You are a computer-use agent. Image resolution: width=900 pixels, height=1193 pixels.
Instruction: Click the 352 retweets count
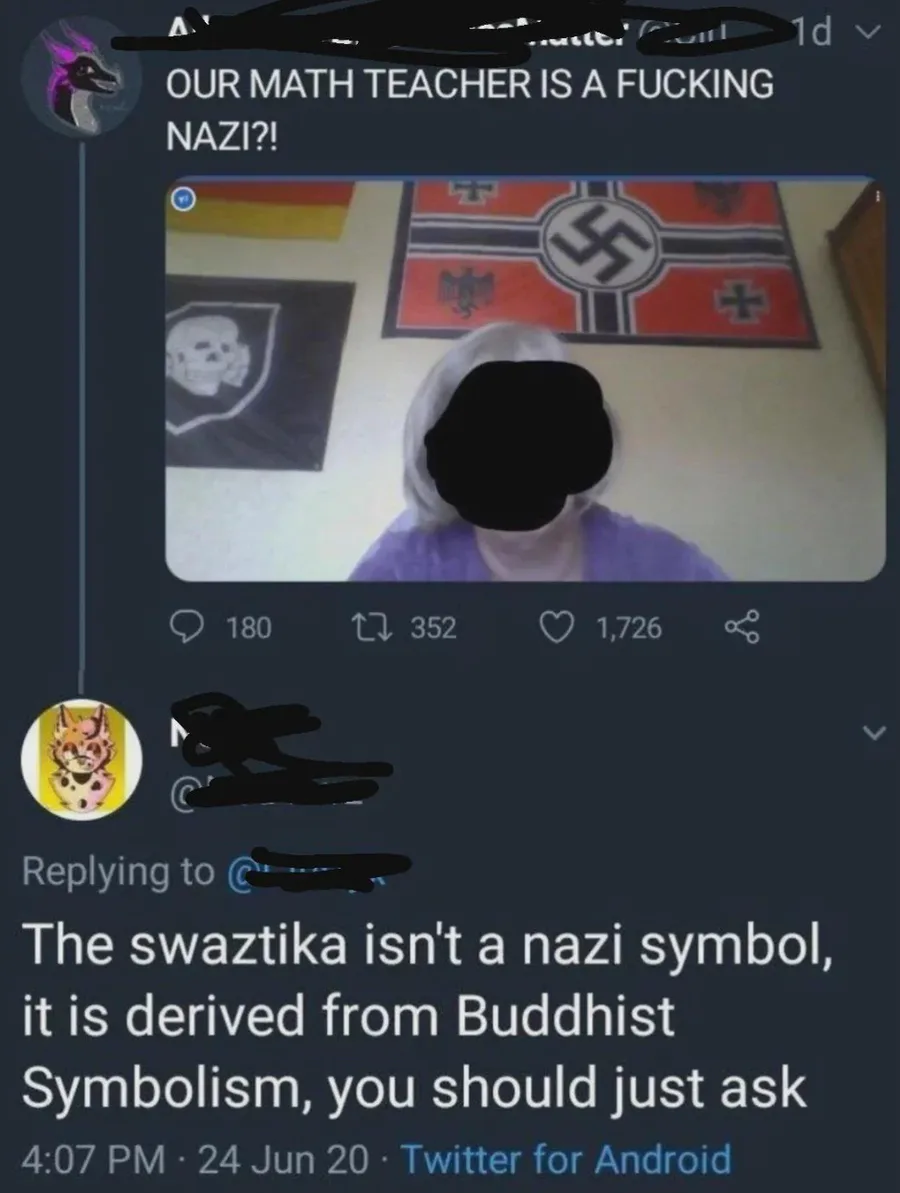[x=434, y=628]
